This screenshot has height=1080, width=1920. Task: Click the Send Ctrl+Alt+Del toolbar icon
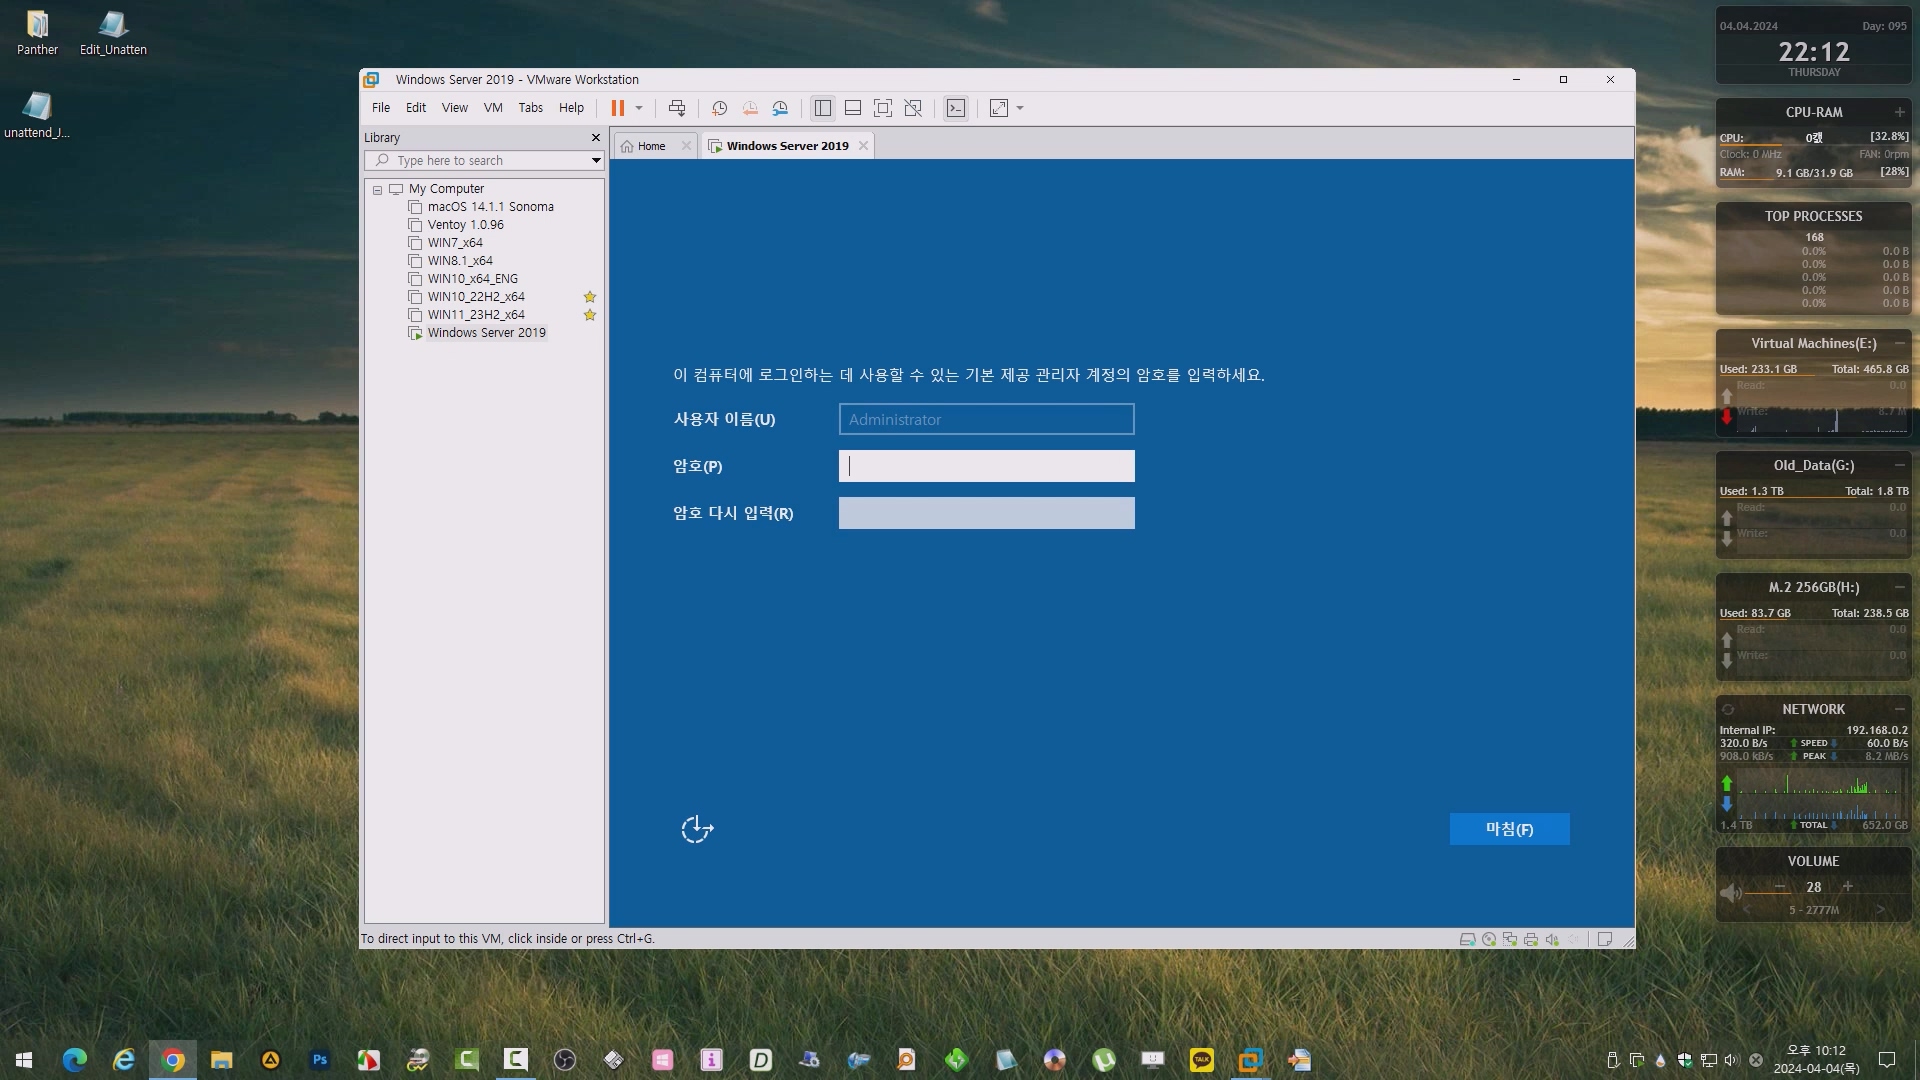pos(677,108)
